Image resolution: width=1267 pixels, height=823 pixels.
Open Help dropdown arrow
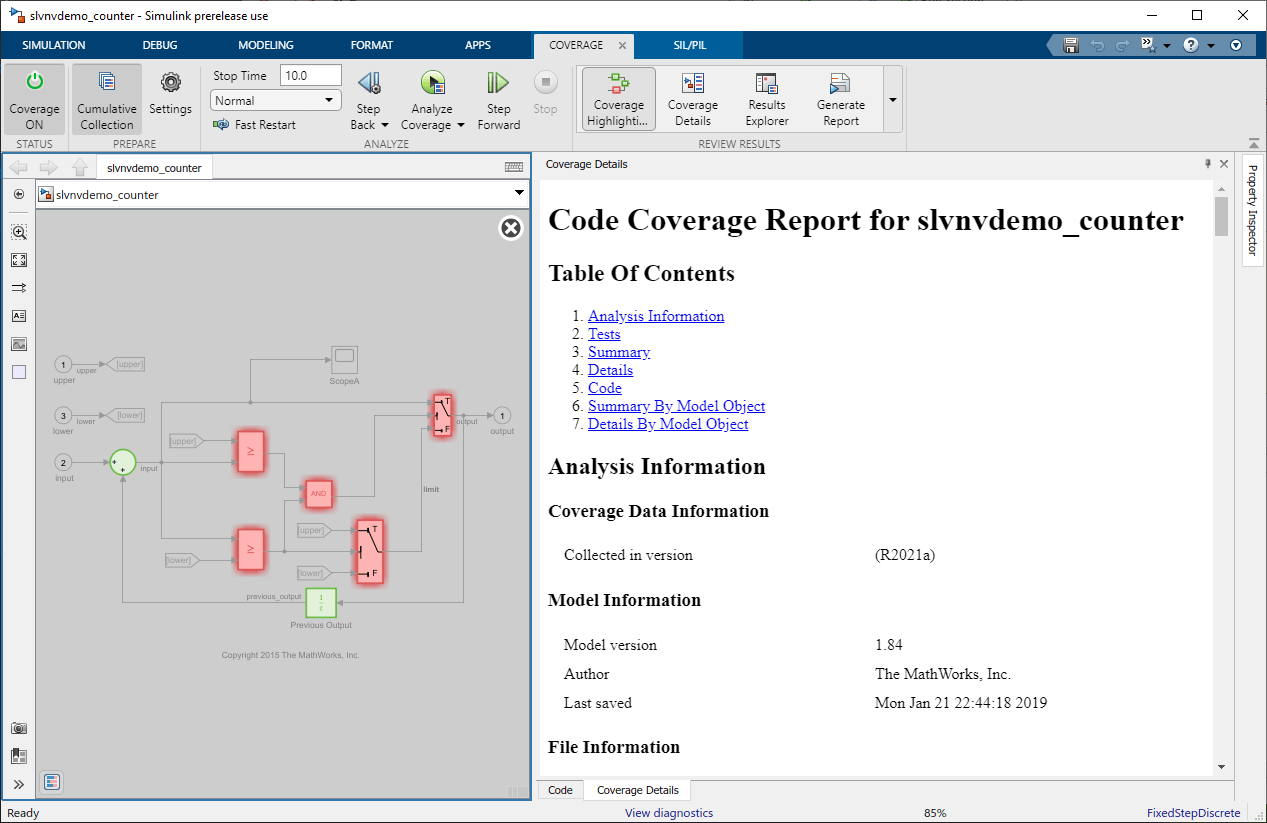1210,46
